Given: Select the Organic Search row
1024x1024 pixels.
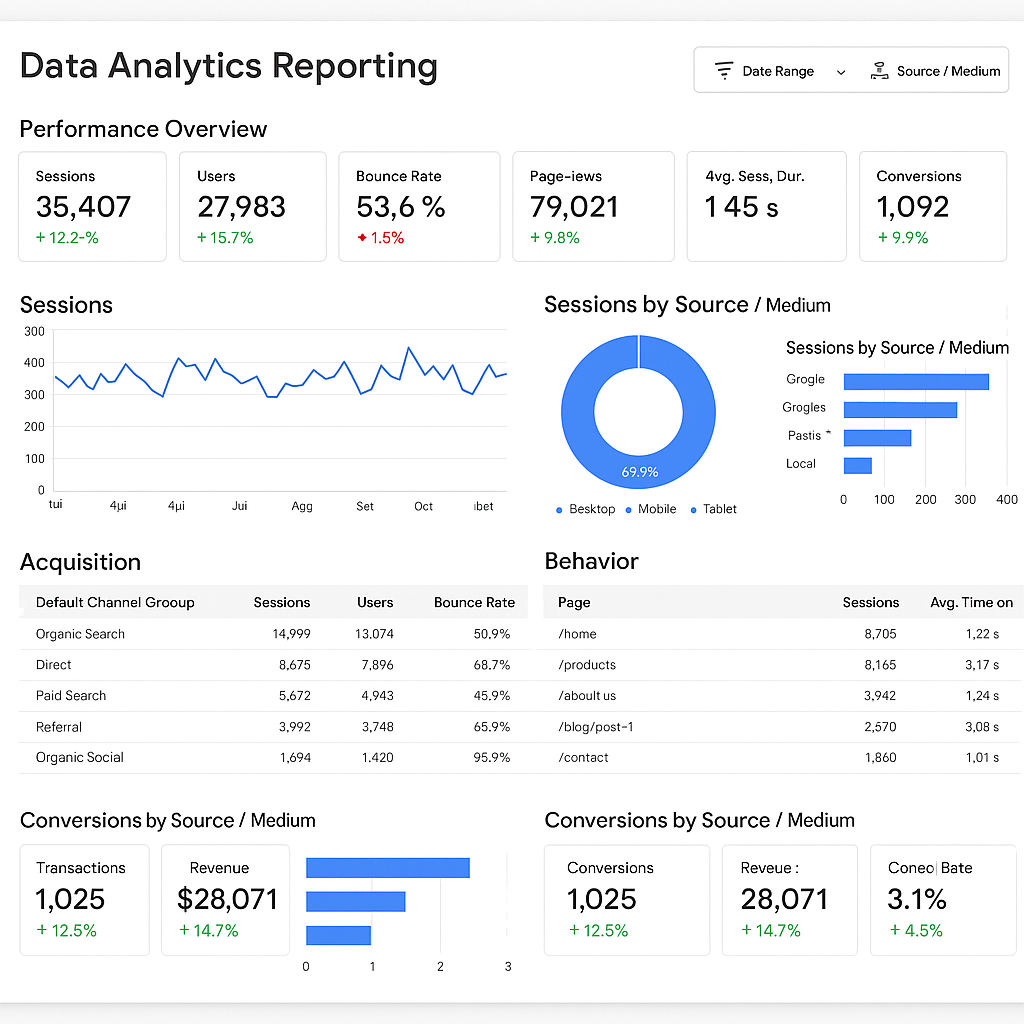Looking at the screenshot, I should (273, 633).
